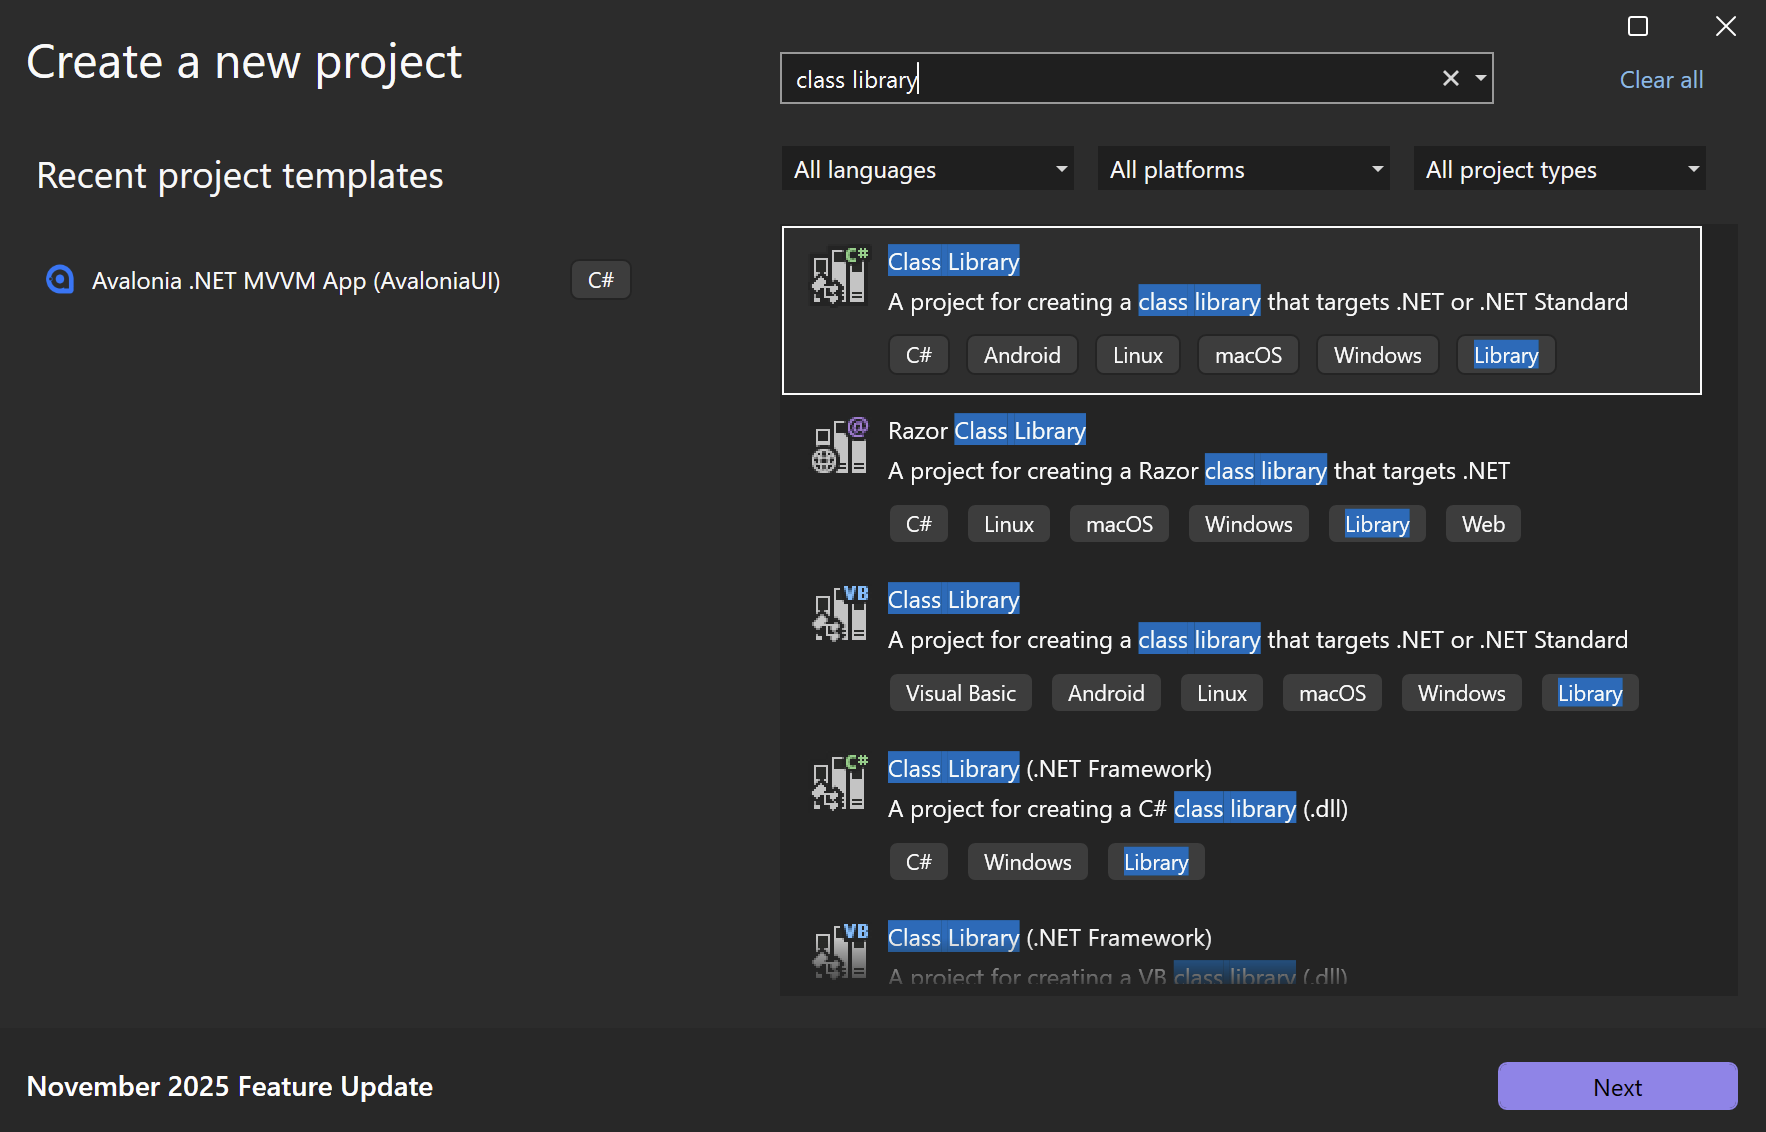Click the Android tag on the Class Library template
Image resolution: width=1766 pixels, height=1132 pixels.
(1022, 354)
